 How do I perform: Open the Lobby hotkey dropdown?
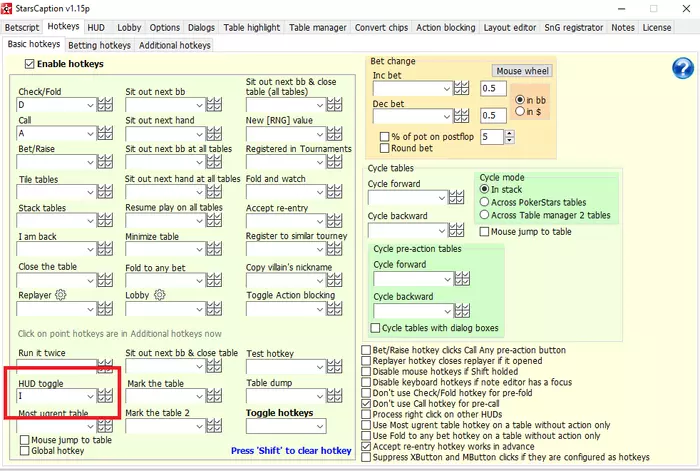click(x=199, y=309)
